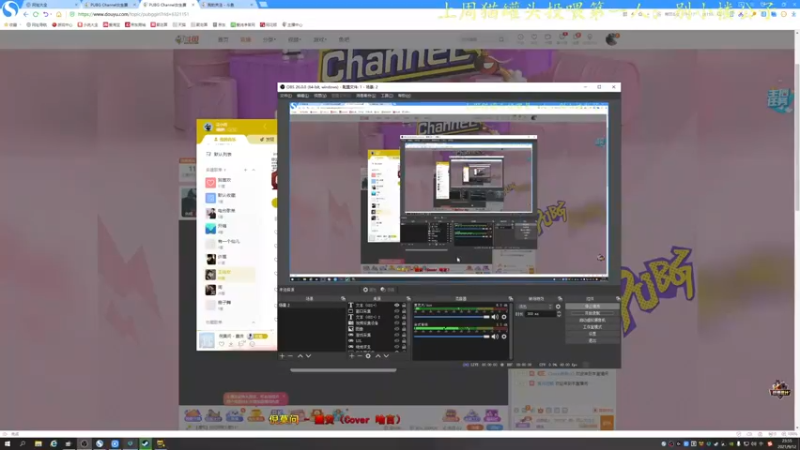Move selected OBS source up
The height and width of the screenshot is (450, 800).
378,356
